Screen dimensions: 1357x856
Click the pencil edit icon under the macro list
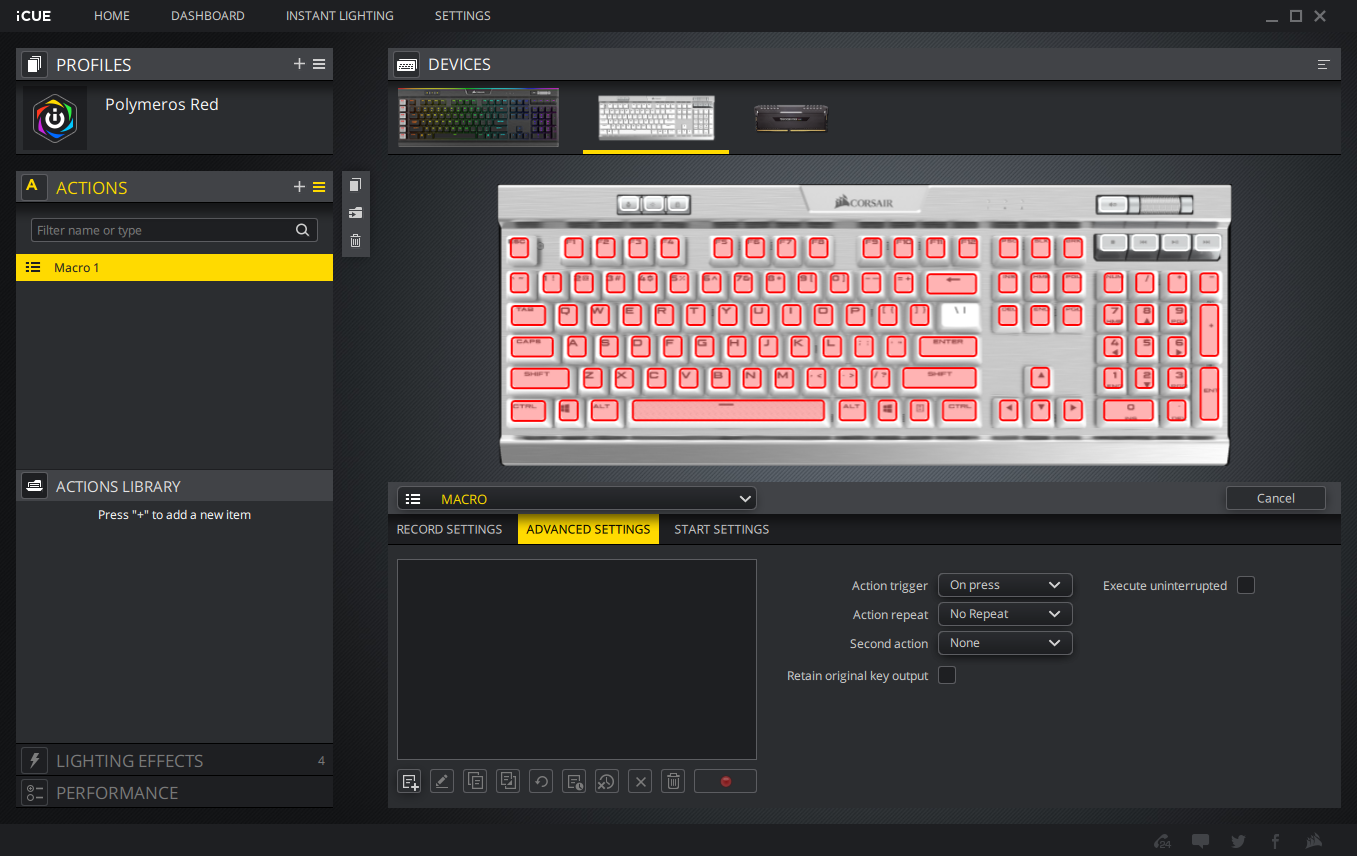click(x=442, y=781)
